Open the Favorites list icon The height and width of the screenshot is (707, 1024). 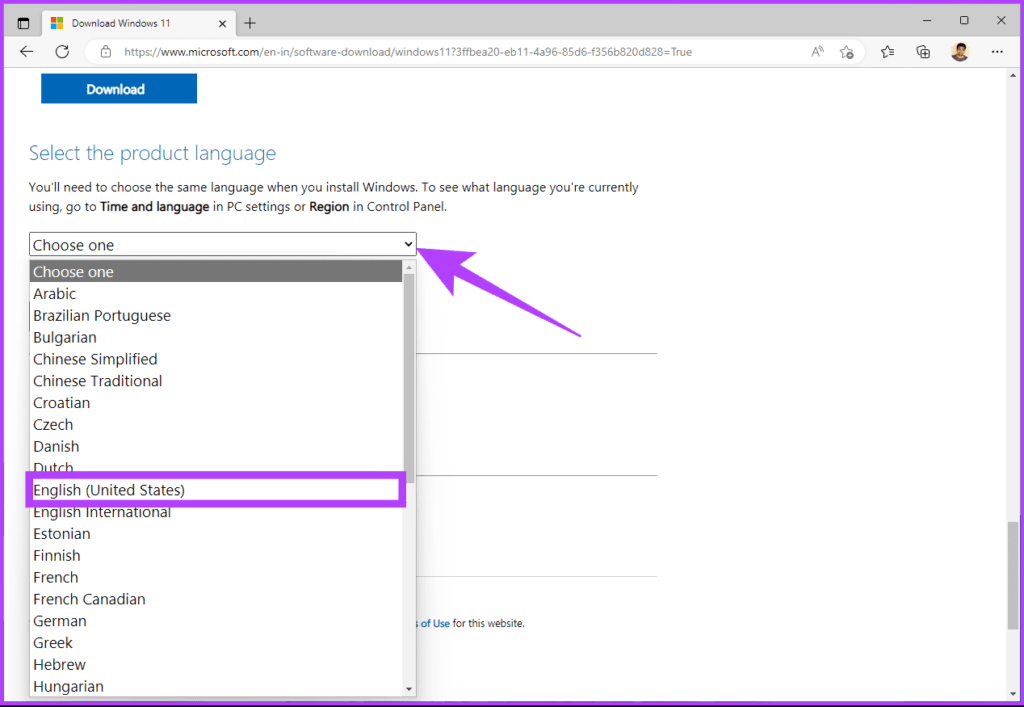(887, 52)
